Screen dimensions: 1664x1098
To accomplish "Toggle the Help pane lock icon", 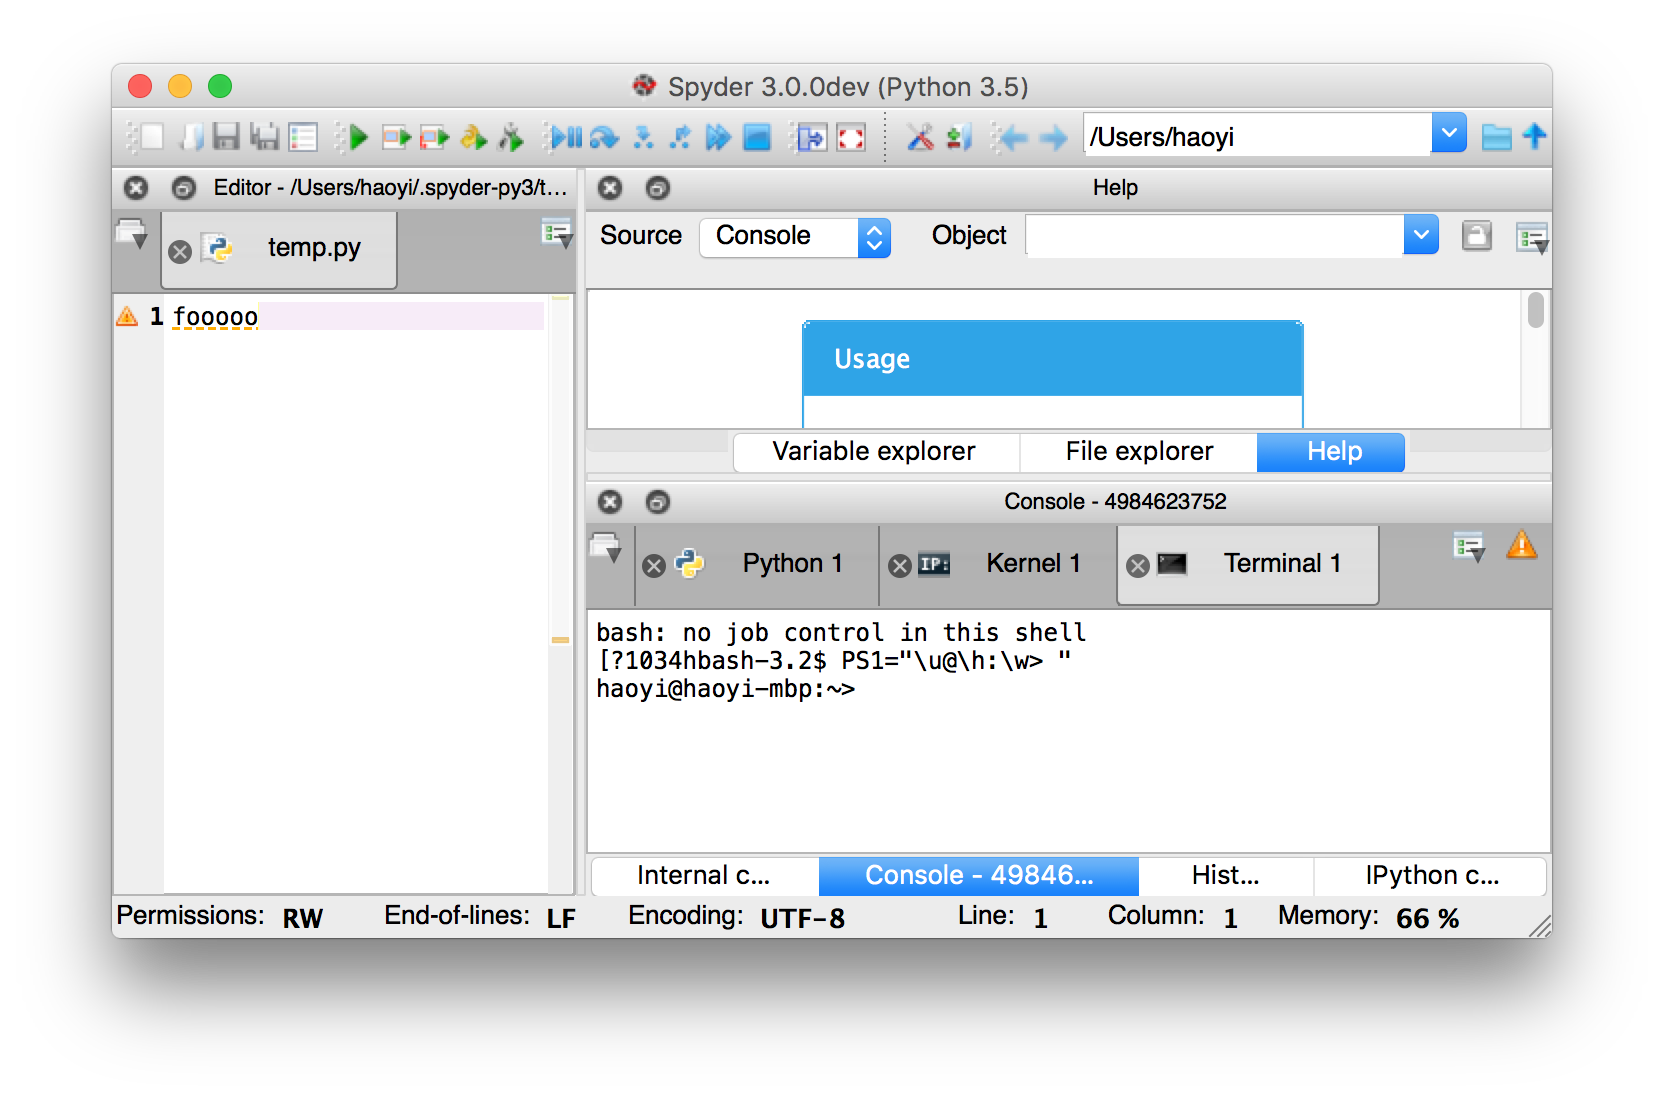I will [1476, 236].
